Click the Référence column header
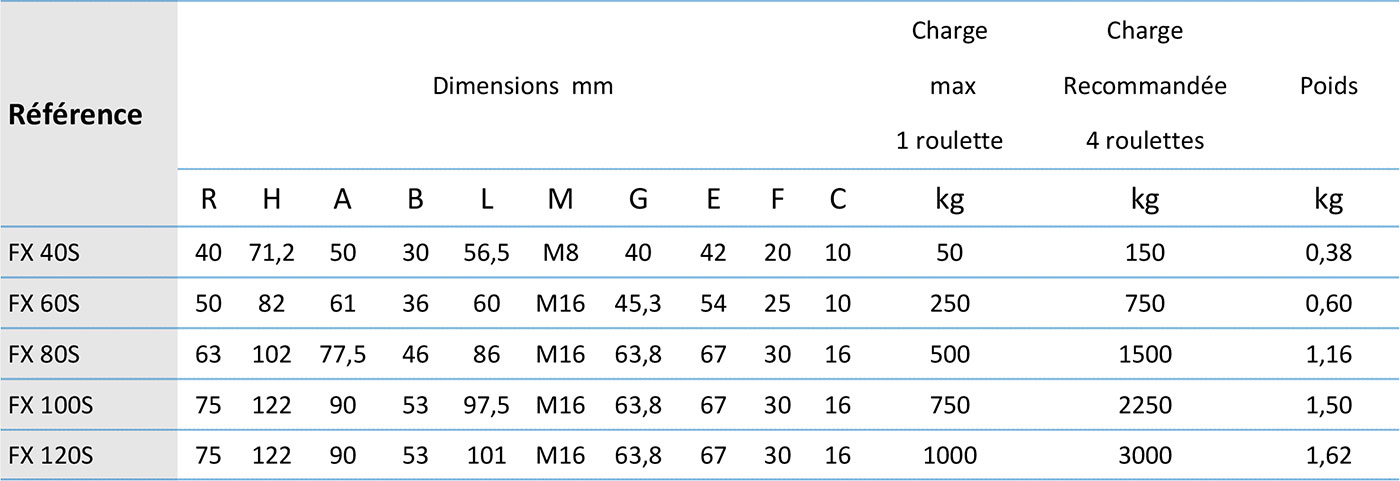1400x481 pixels. [75, 114]
